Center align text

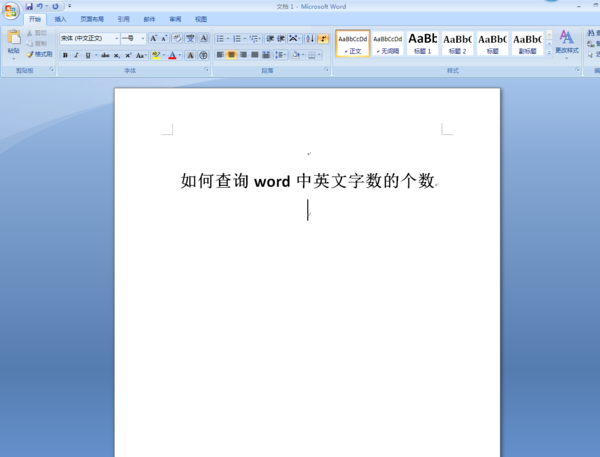point(231,55)
